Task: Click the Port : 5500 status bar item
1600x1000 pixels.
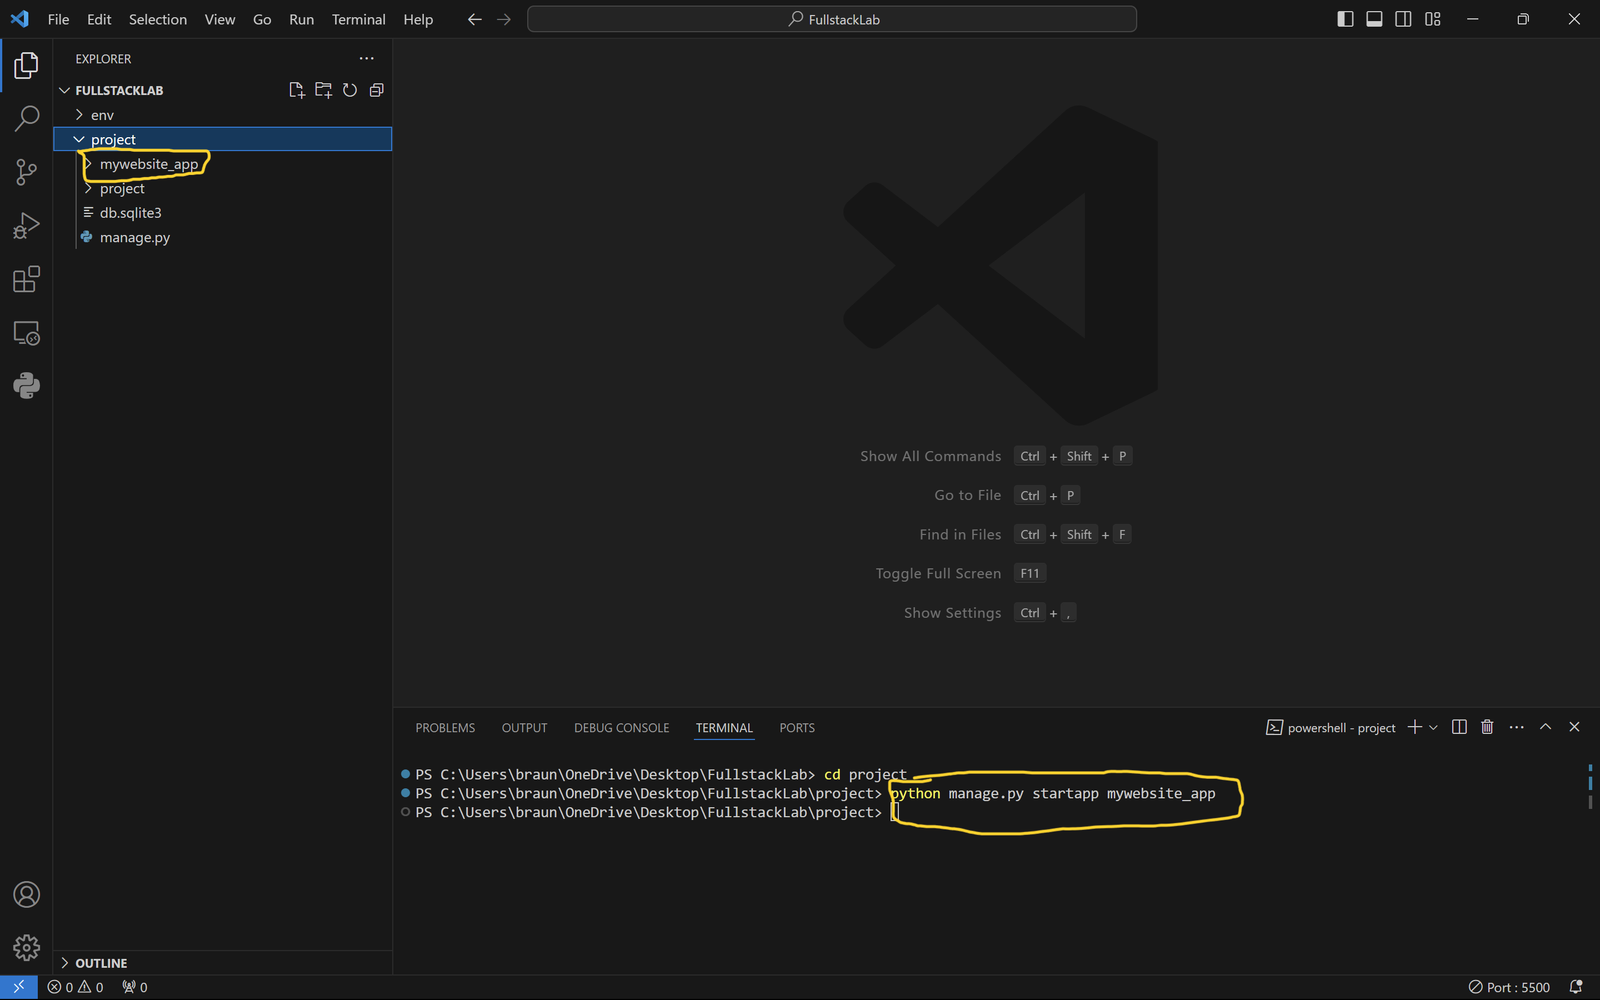Action: [1509, 987]
